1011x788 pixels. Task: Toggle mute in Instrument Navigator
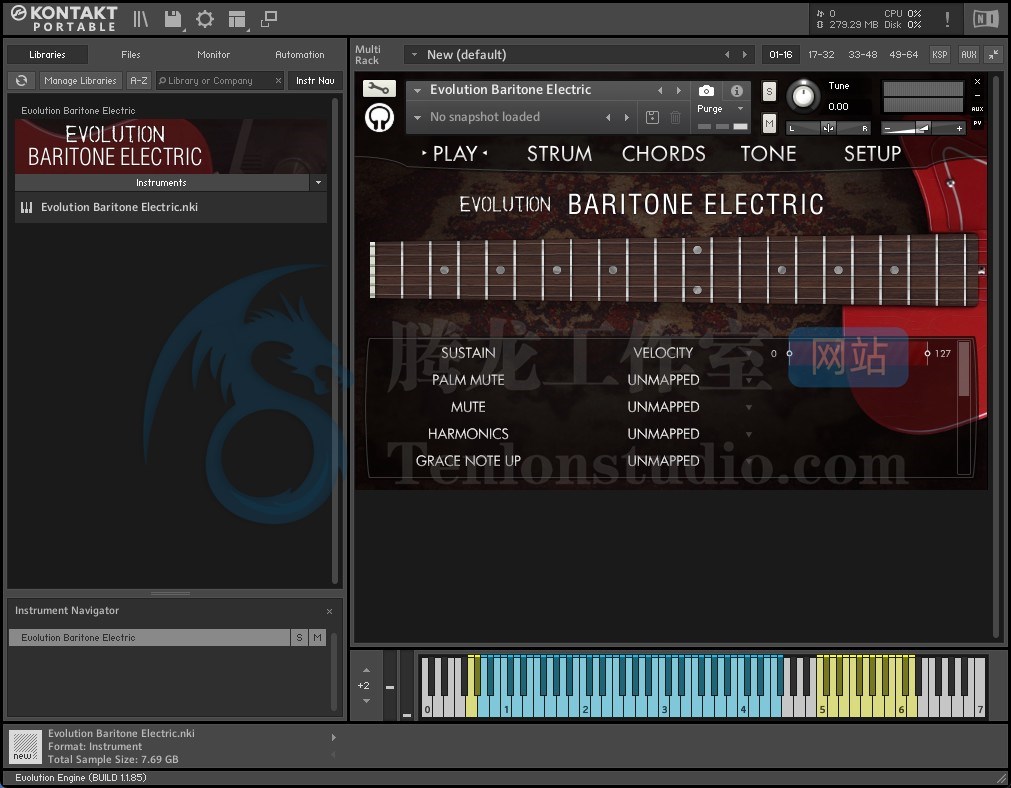coord(317,638)
